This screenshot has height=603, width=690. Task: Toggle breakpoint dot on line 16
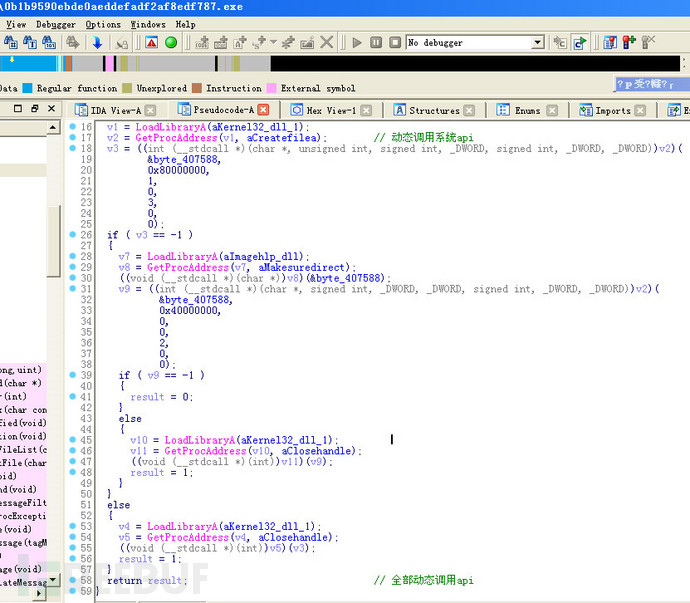point(73,126)
